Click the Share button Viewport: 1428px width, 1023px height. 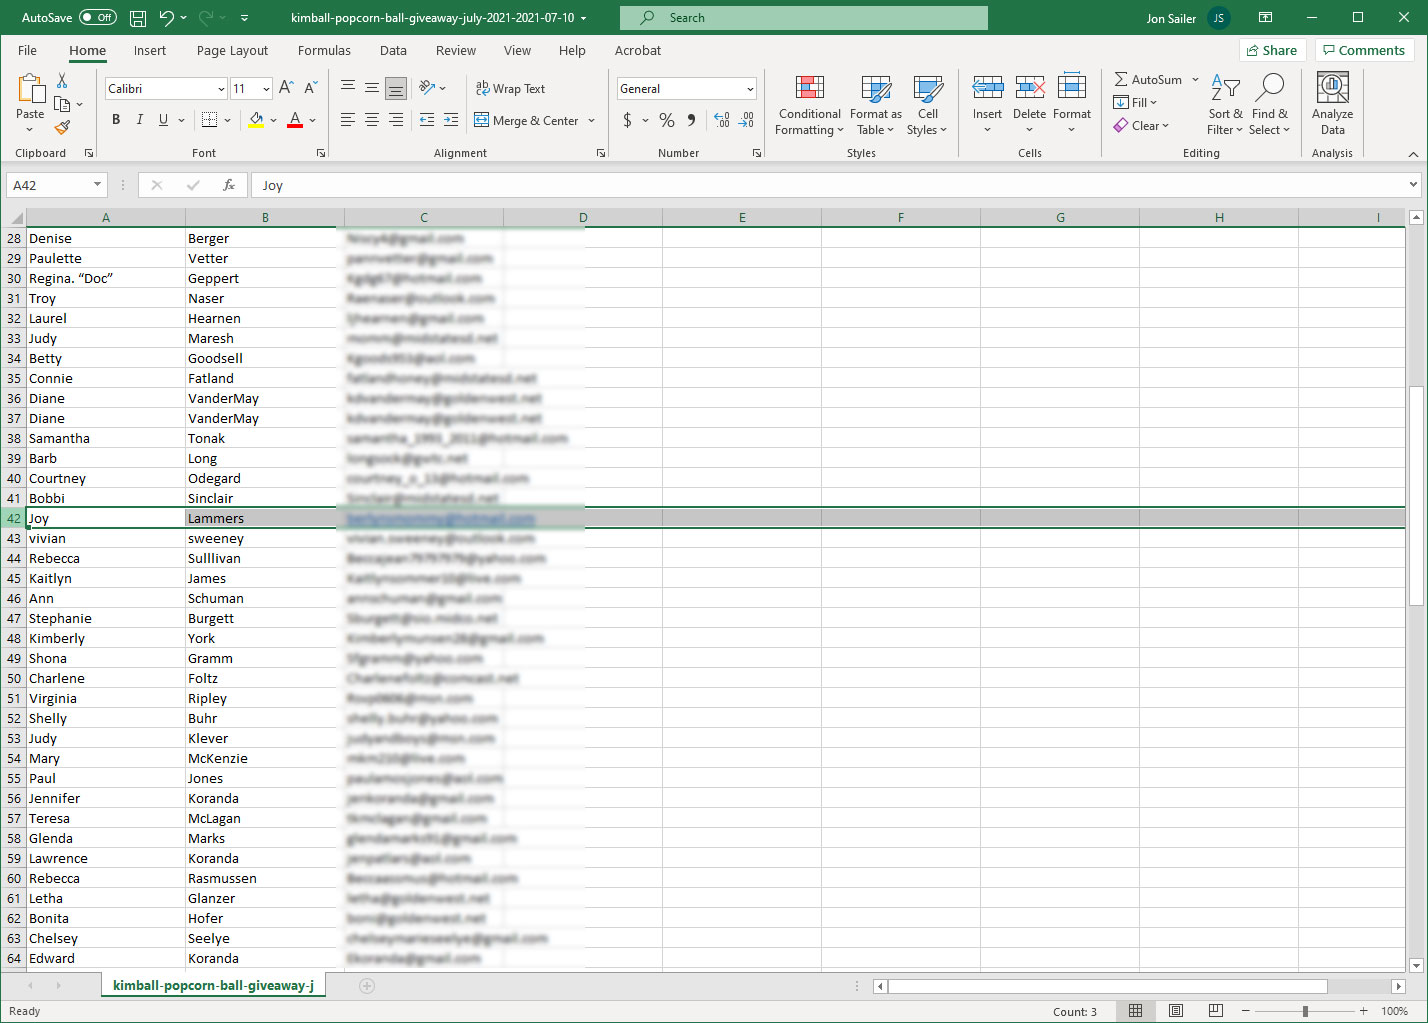coord(1272,51)
